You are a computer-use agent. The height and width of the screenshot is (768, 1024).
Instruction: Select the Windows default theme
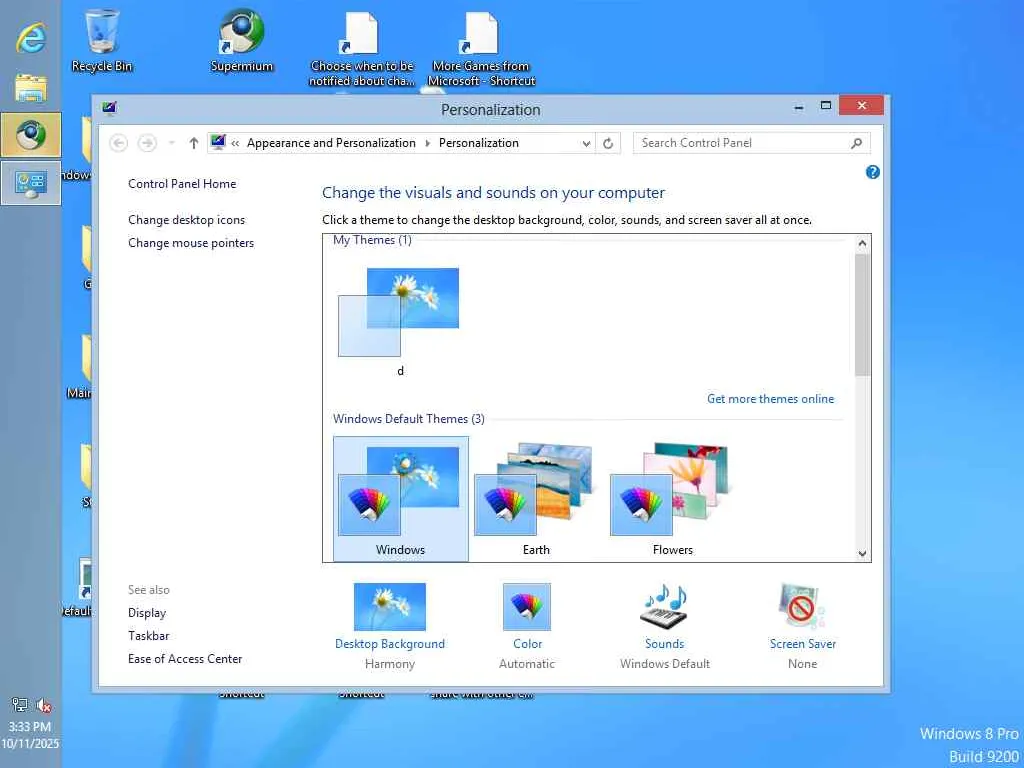click(x=400, y=499)
